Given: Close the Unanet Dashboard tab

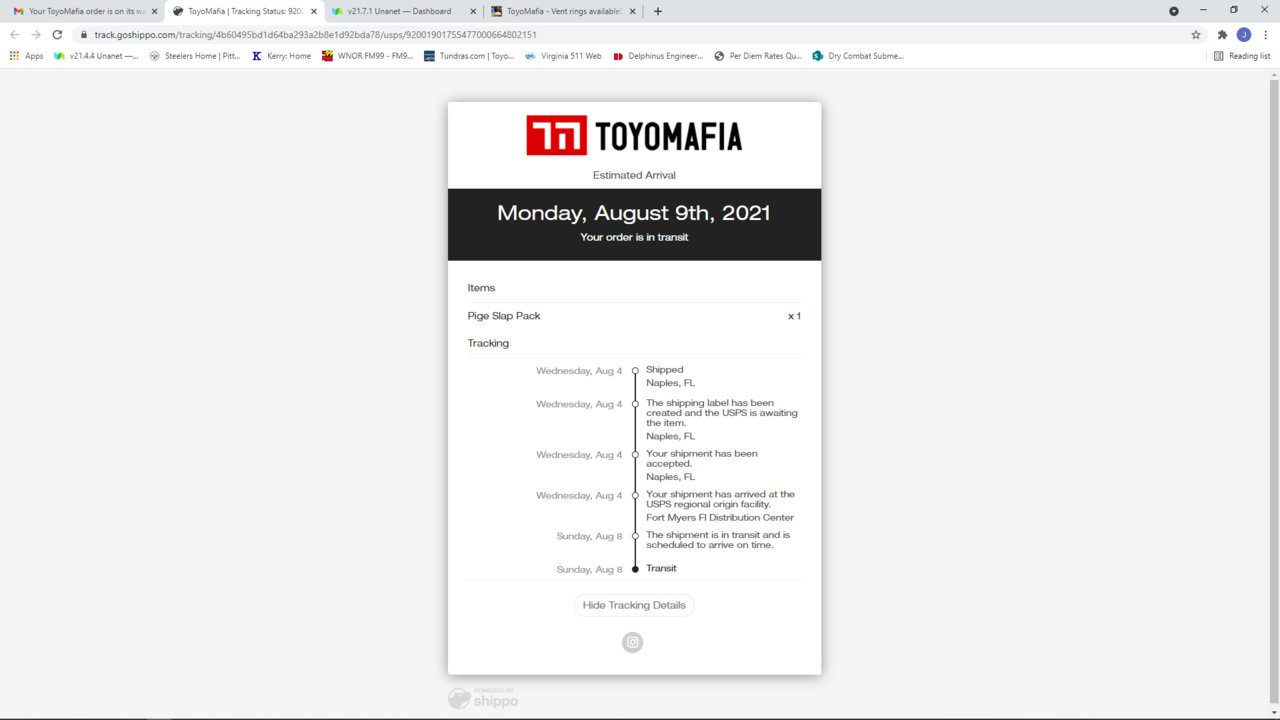Looking at the screenshot, I should click(x=473, y=11).
